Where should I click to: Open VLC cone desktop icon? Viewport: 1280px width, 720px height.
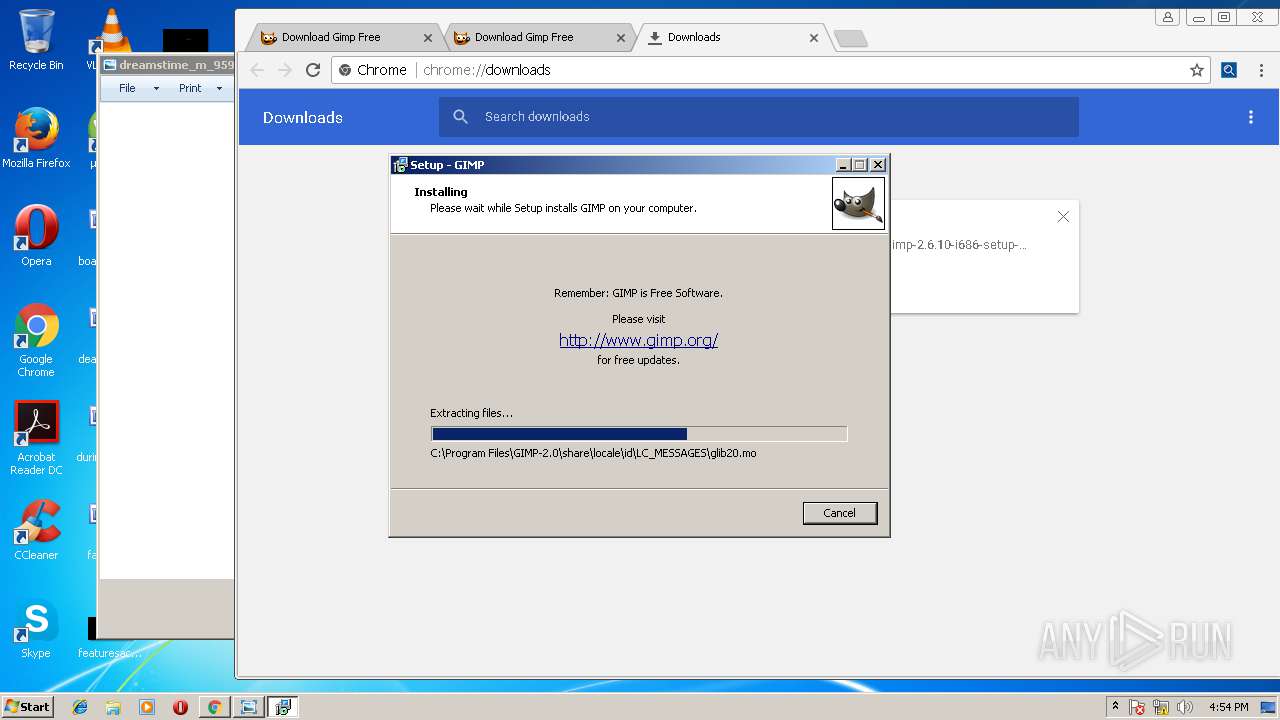(112, 30)
